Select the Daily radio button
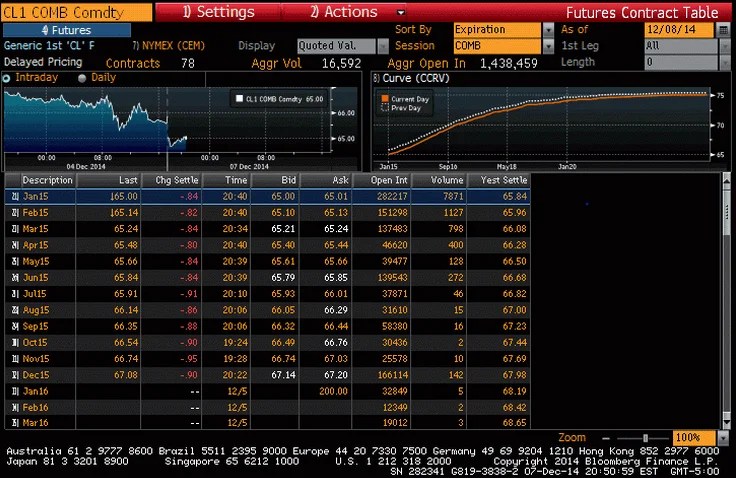The height and width of the screenshot is (478, 736). (82, 78)
